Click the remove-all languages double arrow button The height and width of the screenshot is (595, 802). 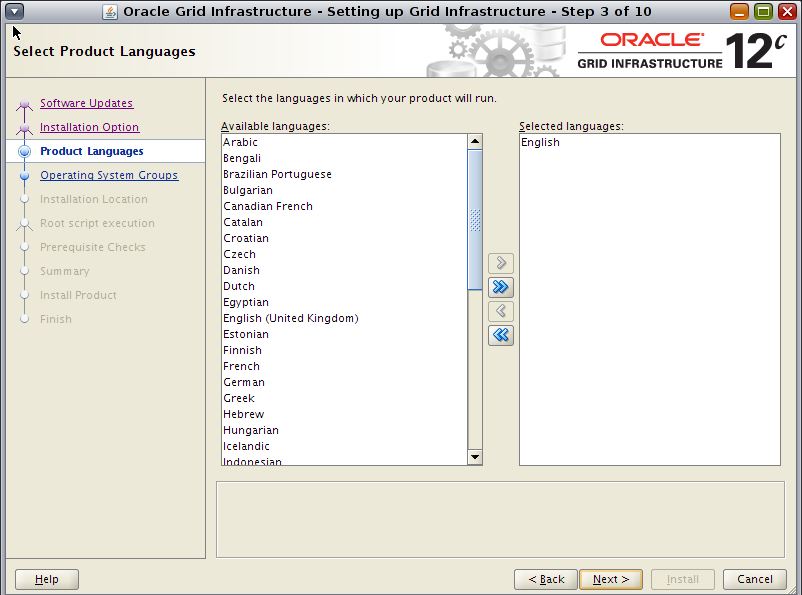(501, 335)
